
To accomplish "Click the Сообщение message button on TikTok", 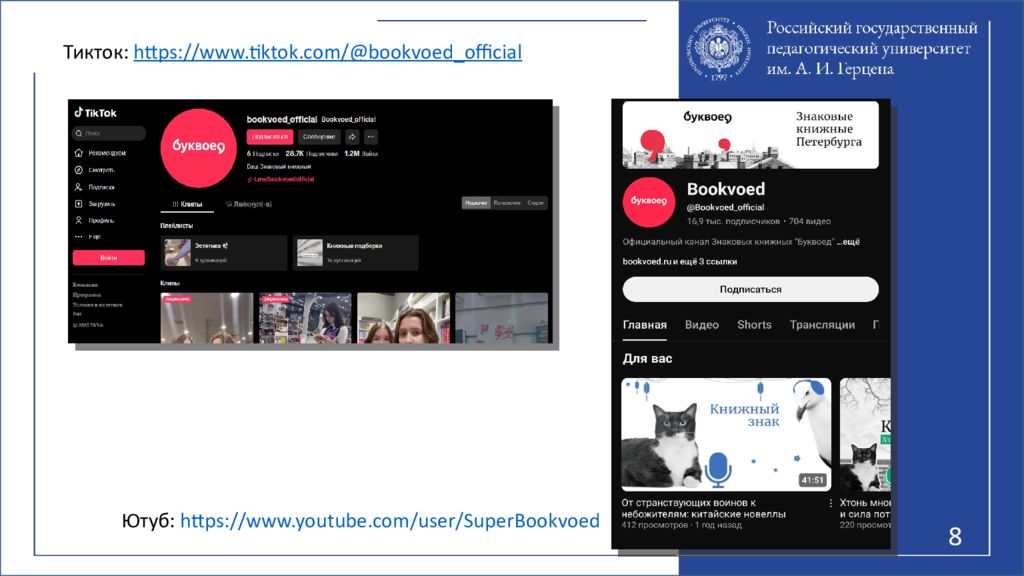I will pos(319,137).
